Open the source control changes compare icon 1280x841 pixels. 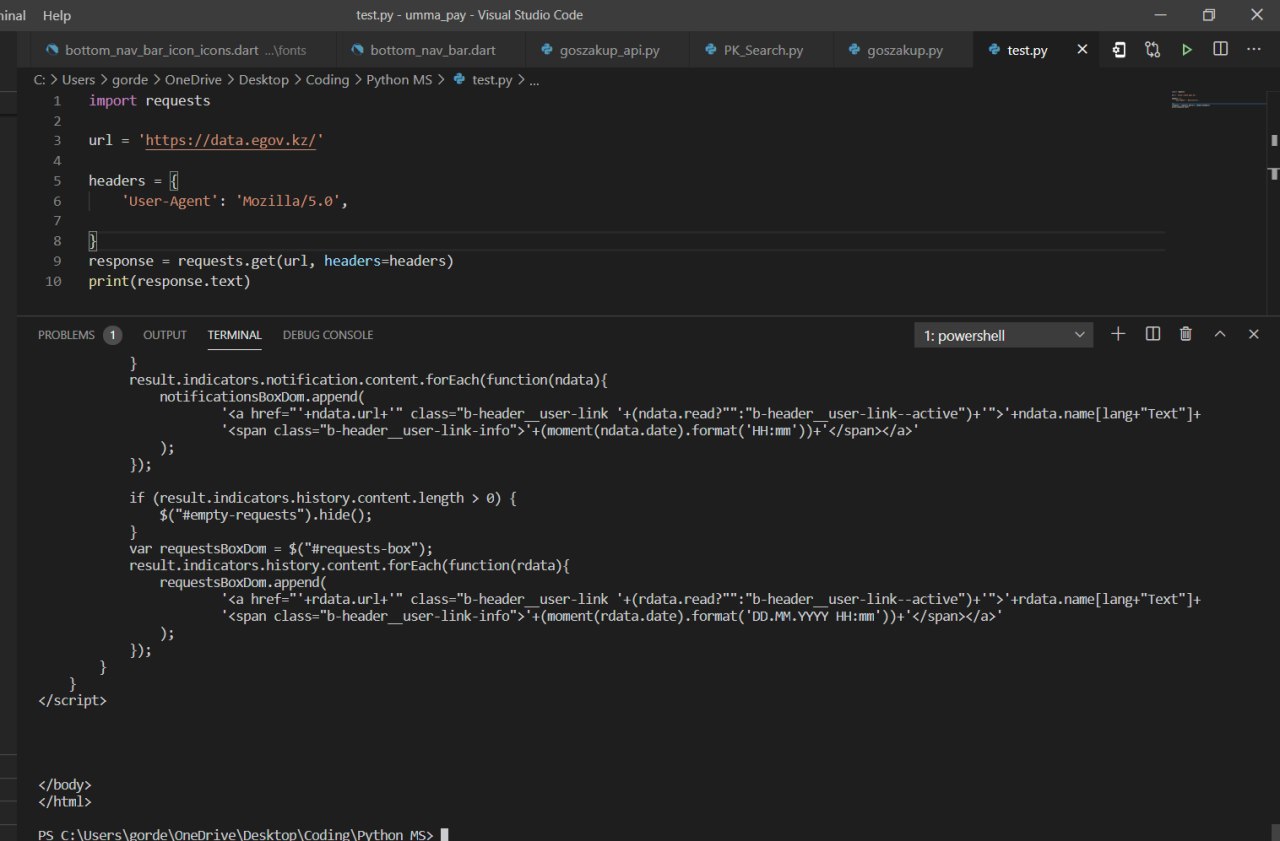(x=1152, y=49)
